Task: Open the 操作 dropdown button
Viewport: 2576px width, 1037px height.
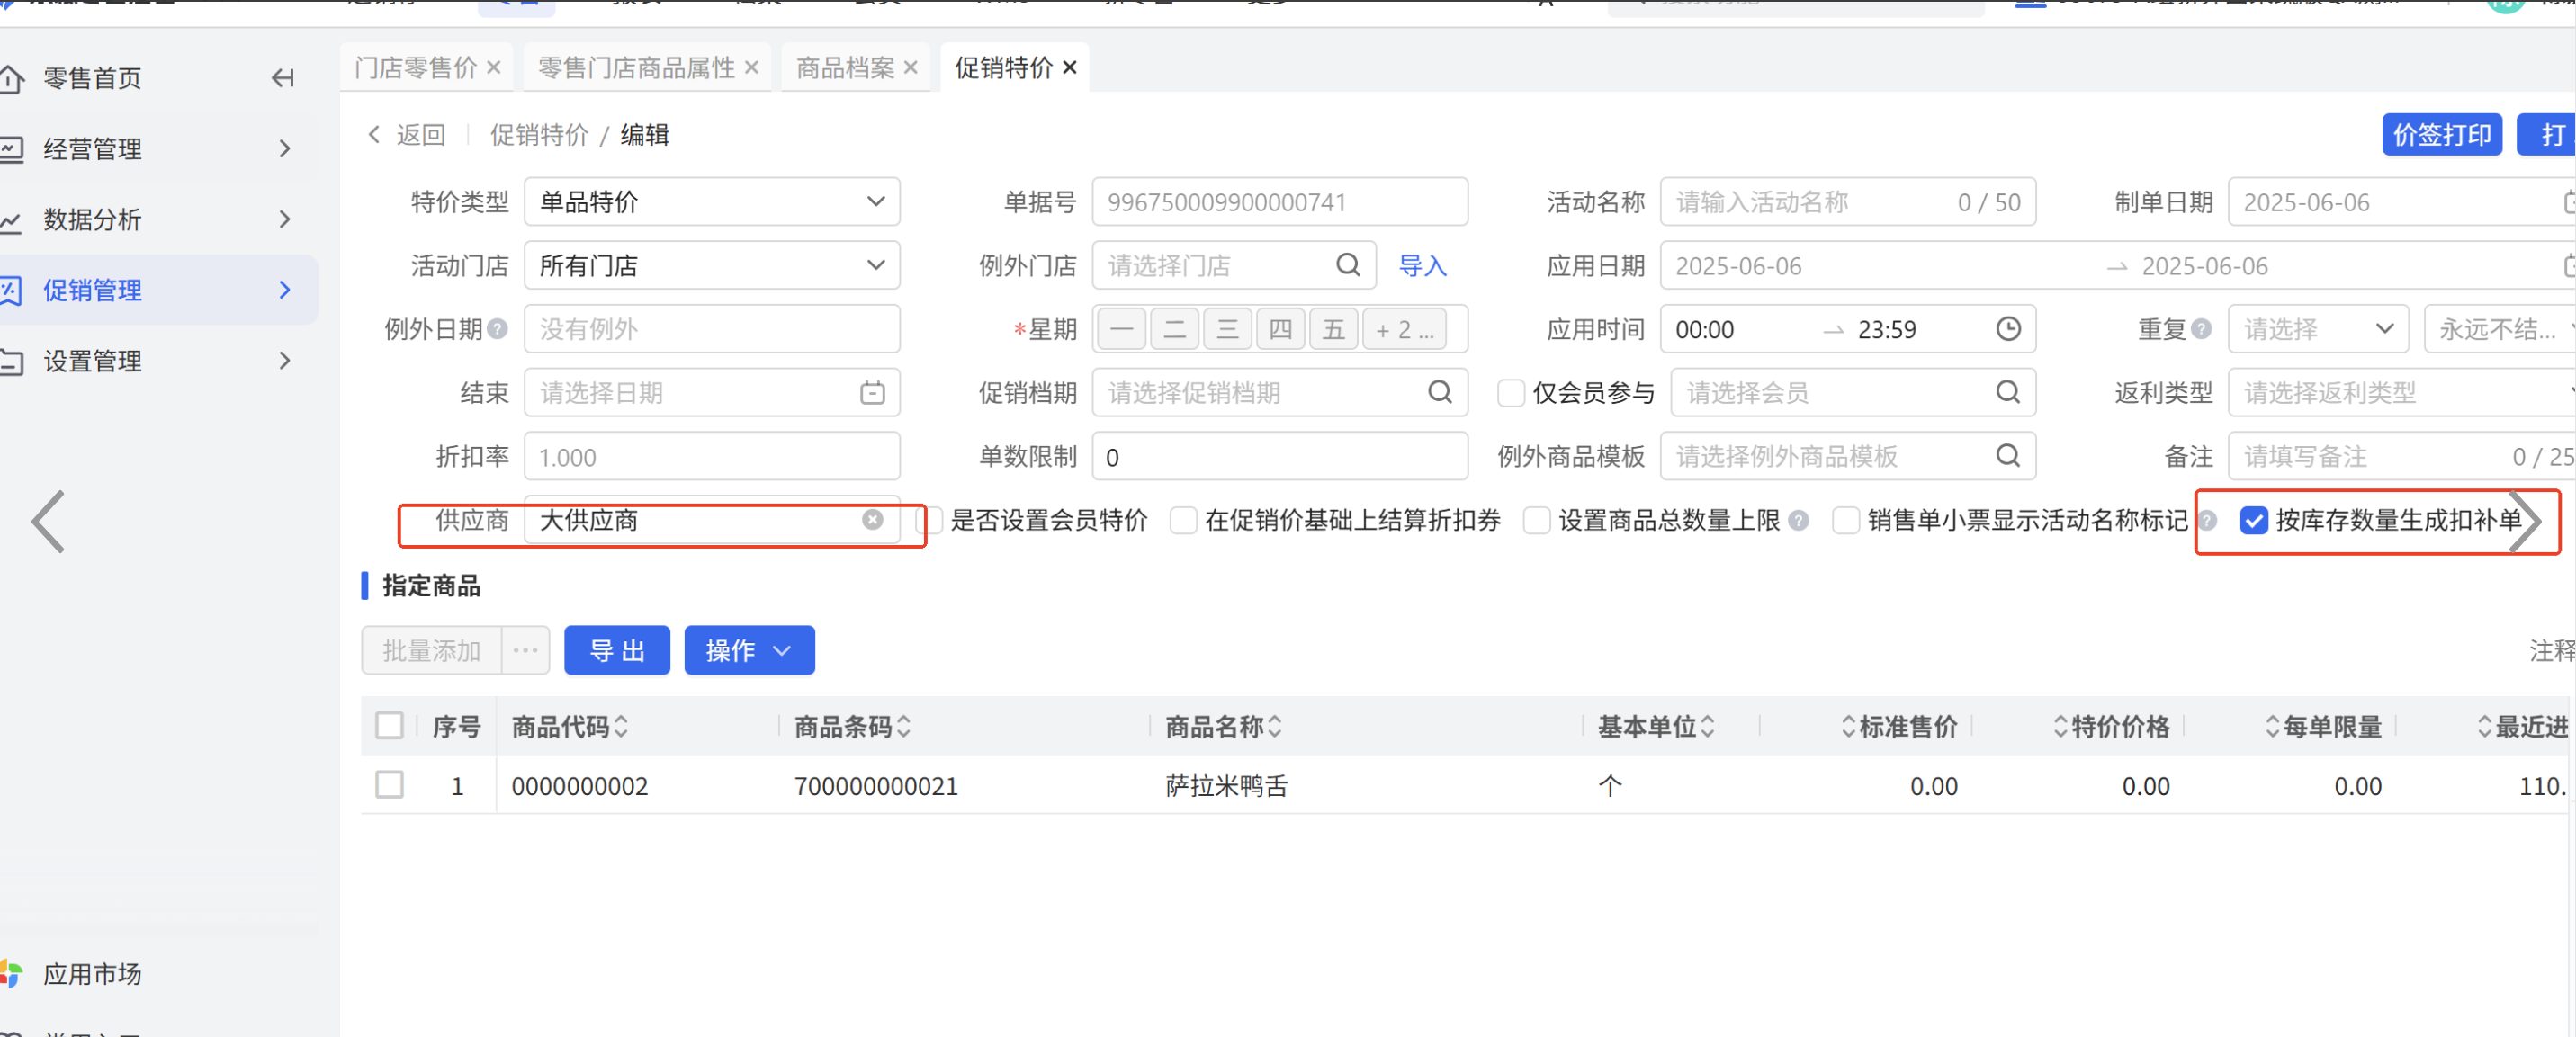Action: 749,651
